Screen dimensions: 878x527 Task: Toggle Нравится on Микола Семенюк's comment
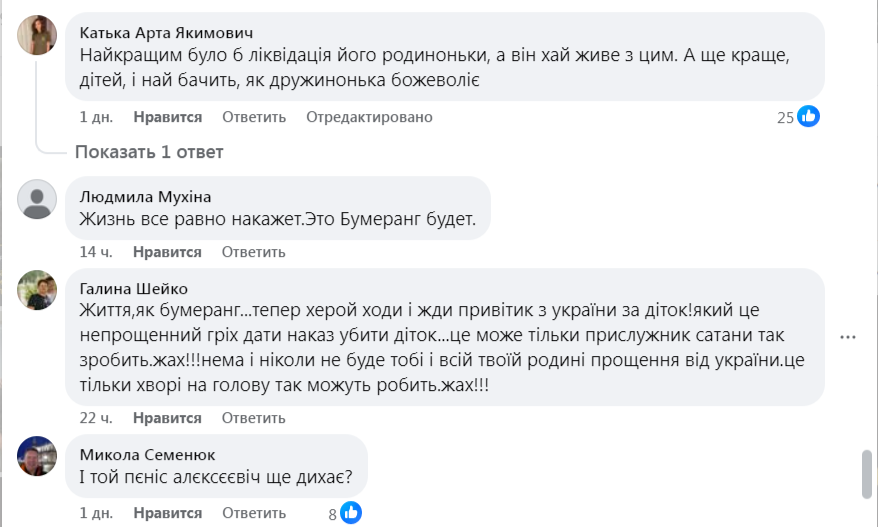pos(167,513)
